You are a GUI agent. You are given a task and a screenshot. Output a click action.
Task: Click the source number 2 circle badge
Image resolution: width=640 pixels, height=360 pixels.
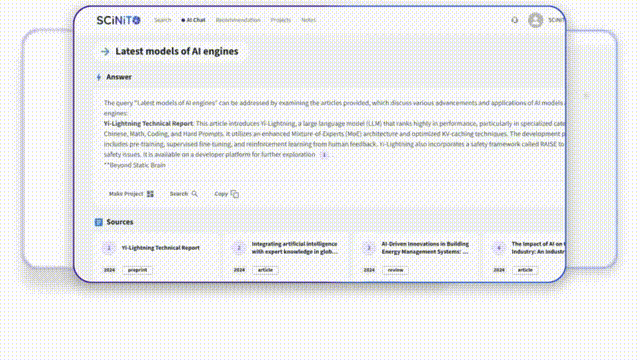click(239, 248)
